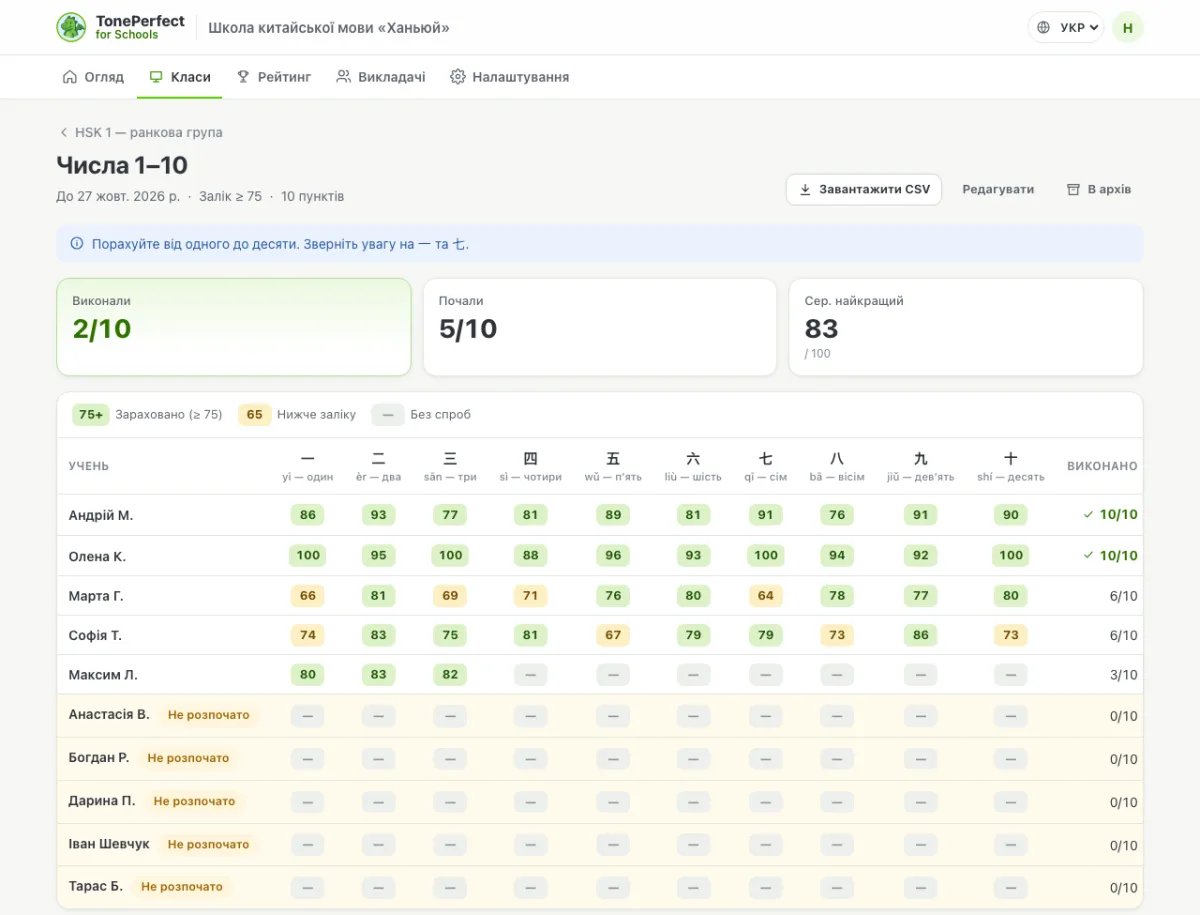Click the 七 qī — сім column header
The height and width of the screenshot is (915, 1200).
[766, 466]
